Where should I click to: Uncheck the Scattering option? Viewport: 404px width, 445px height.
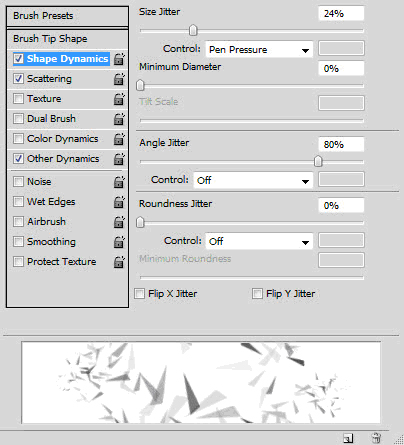18,79
